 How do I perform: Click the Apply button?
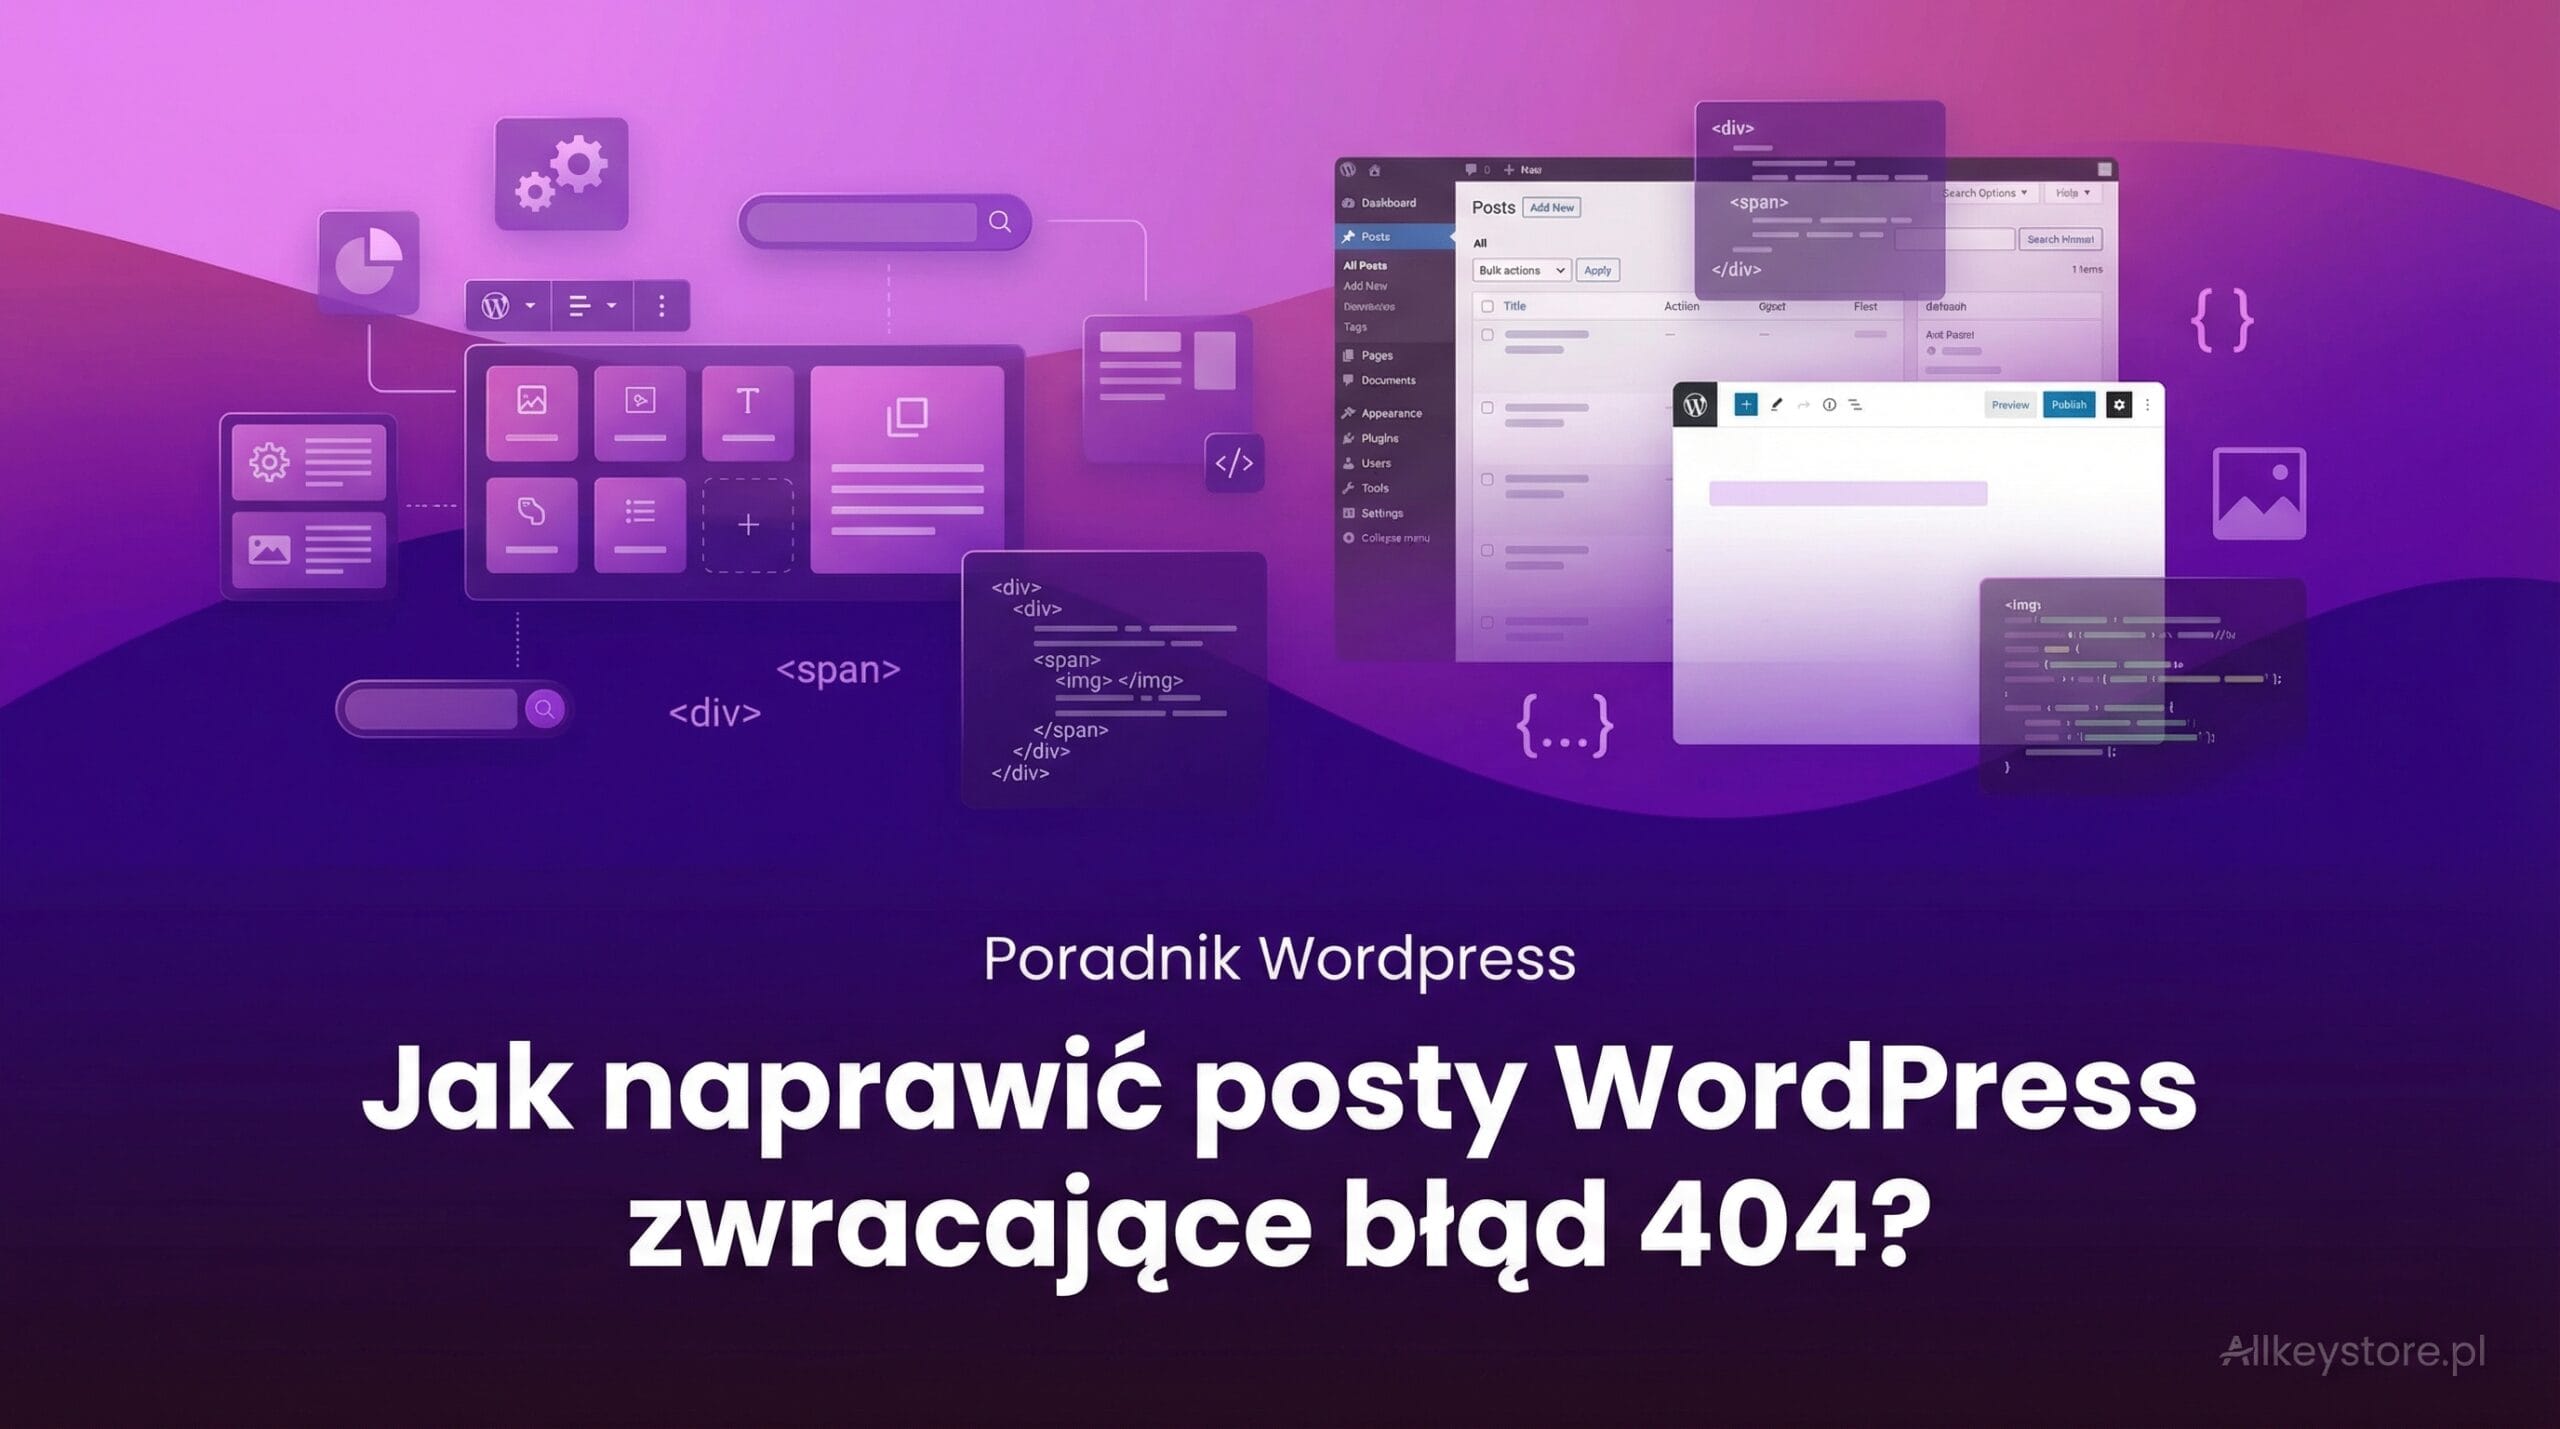pyautogui.click(x=1597, y=270)
